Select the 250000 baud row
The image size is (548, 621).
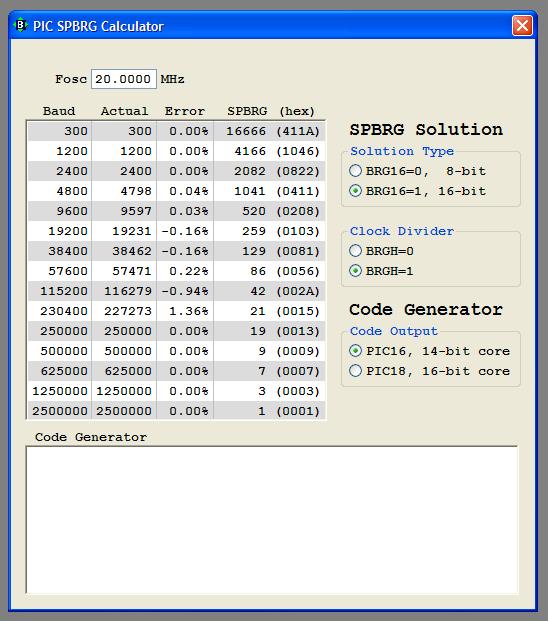176,331
